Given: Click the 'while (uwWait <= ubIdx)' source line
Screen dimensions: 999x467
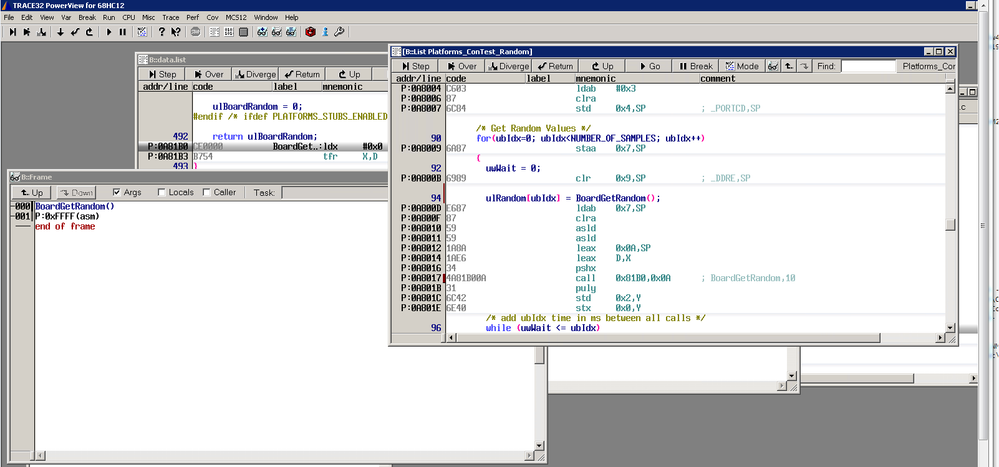Looking at the screenshot, I should point(542,327).
